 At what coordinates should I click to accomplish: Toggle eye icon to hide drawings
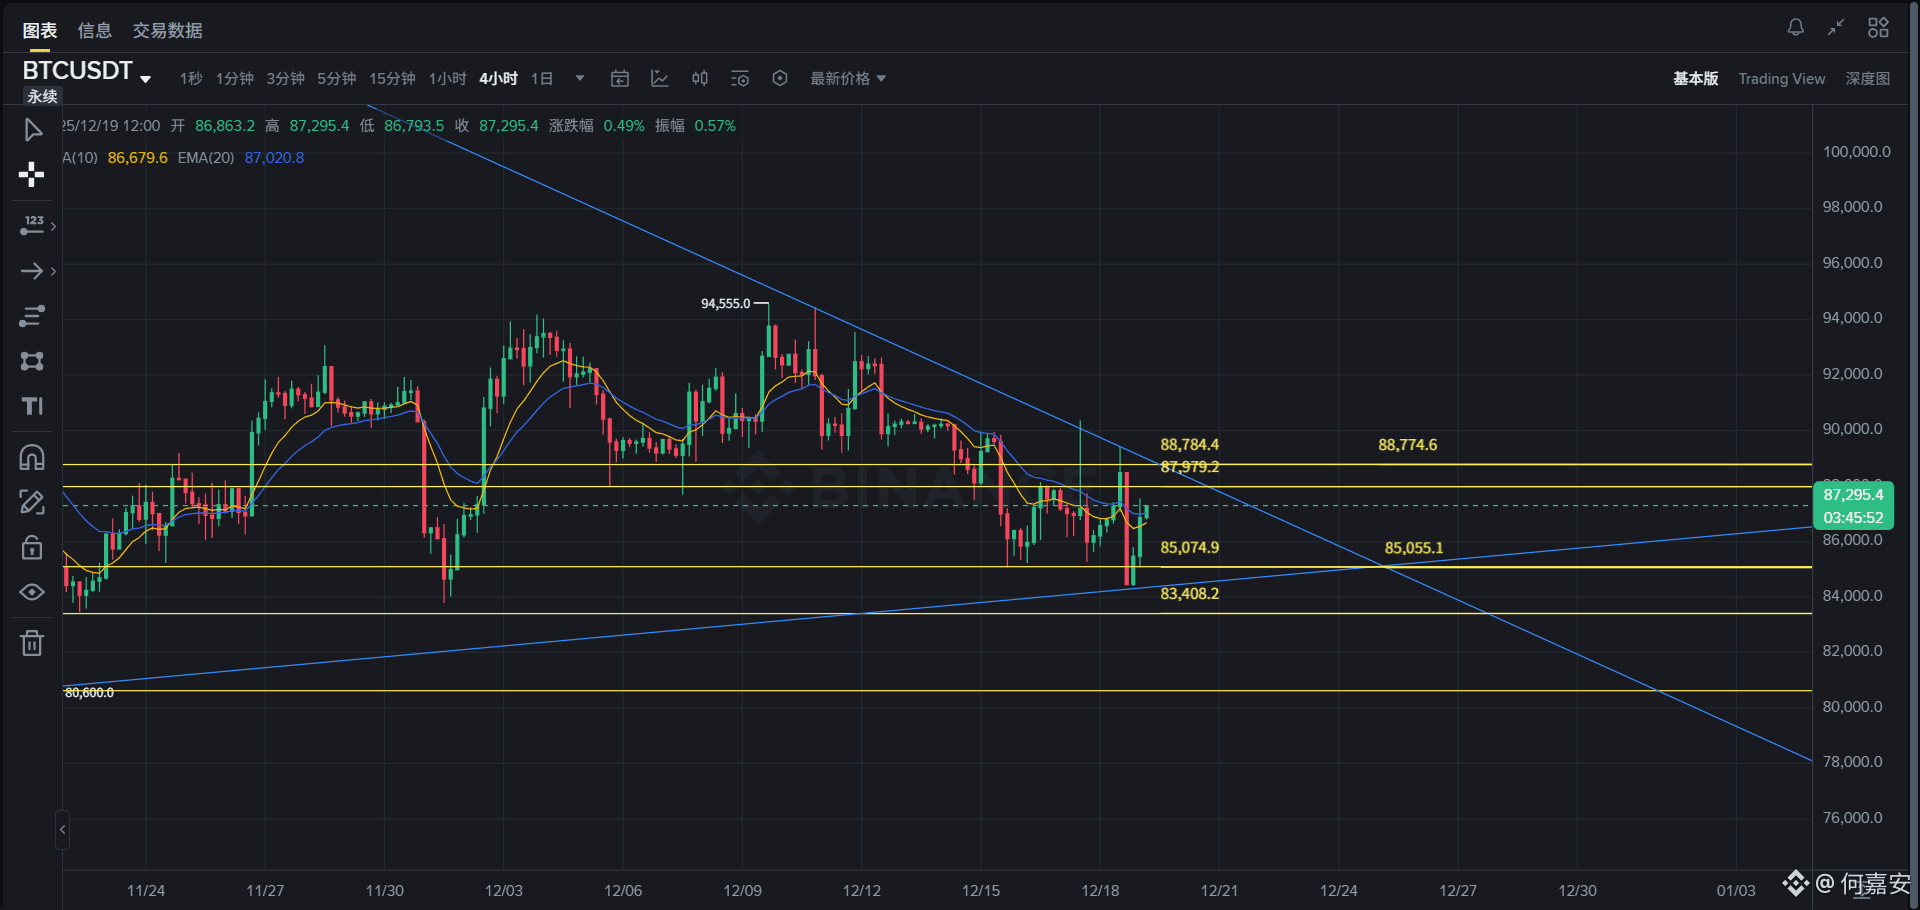pos(32,592)
